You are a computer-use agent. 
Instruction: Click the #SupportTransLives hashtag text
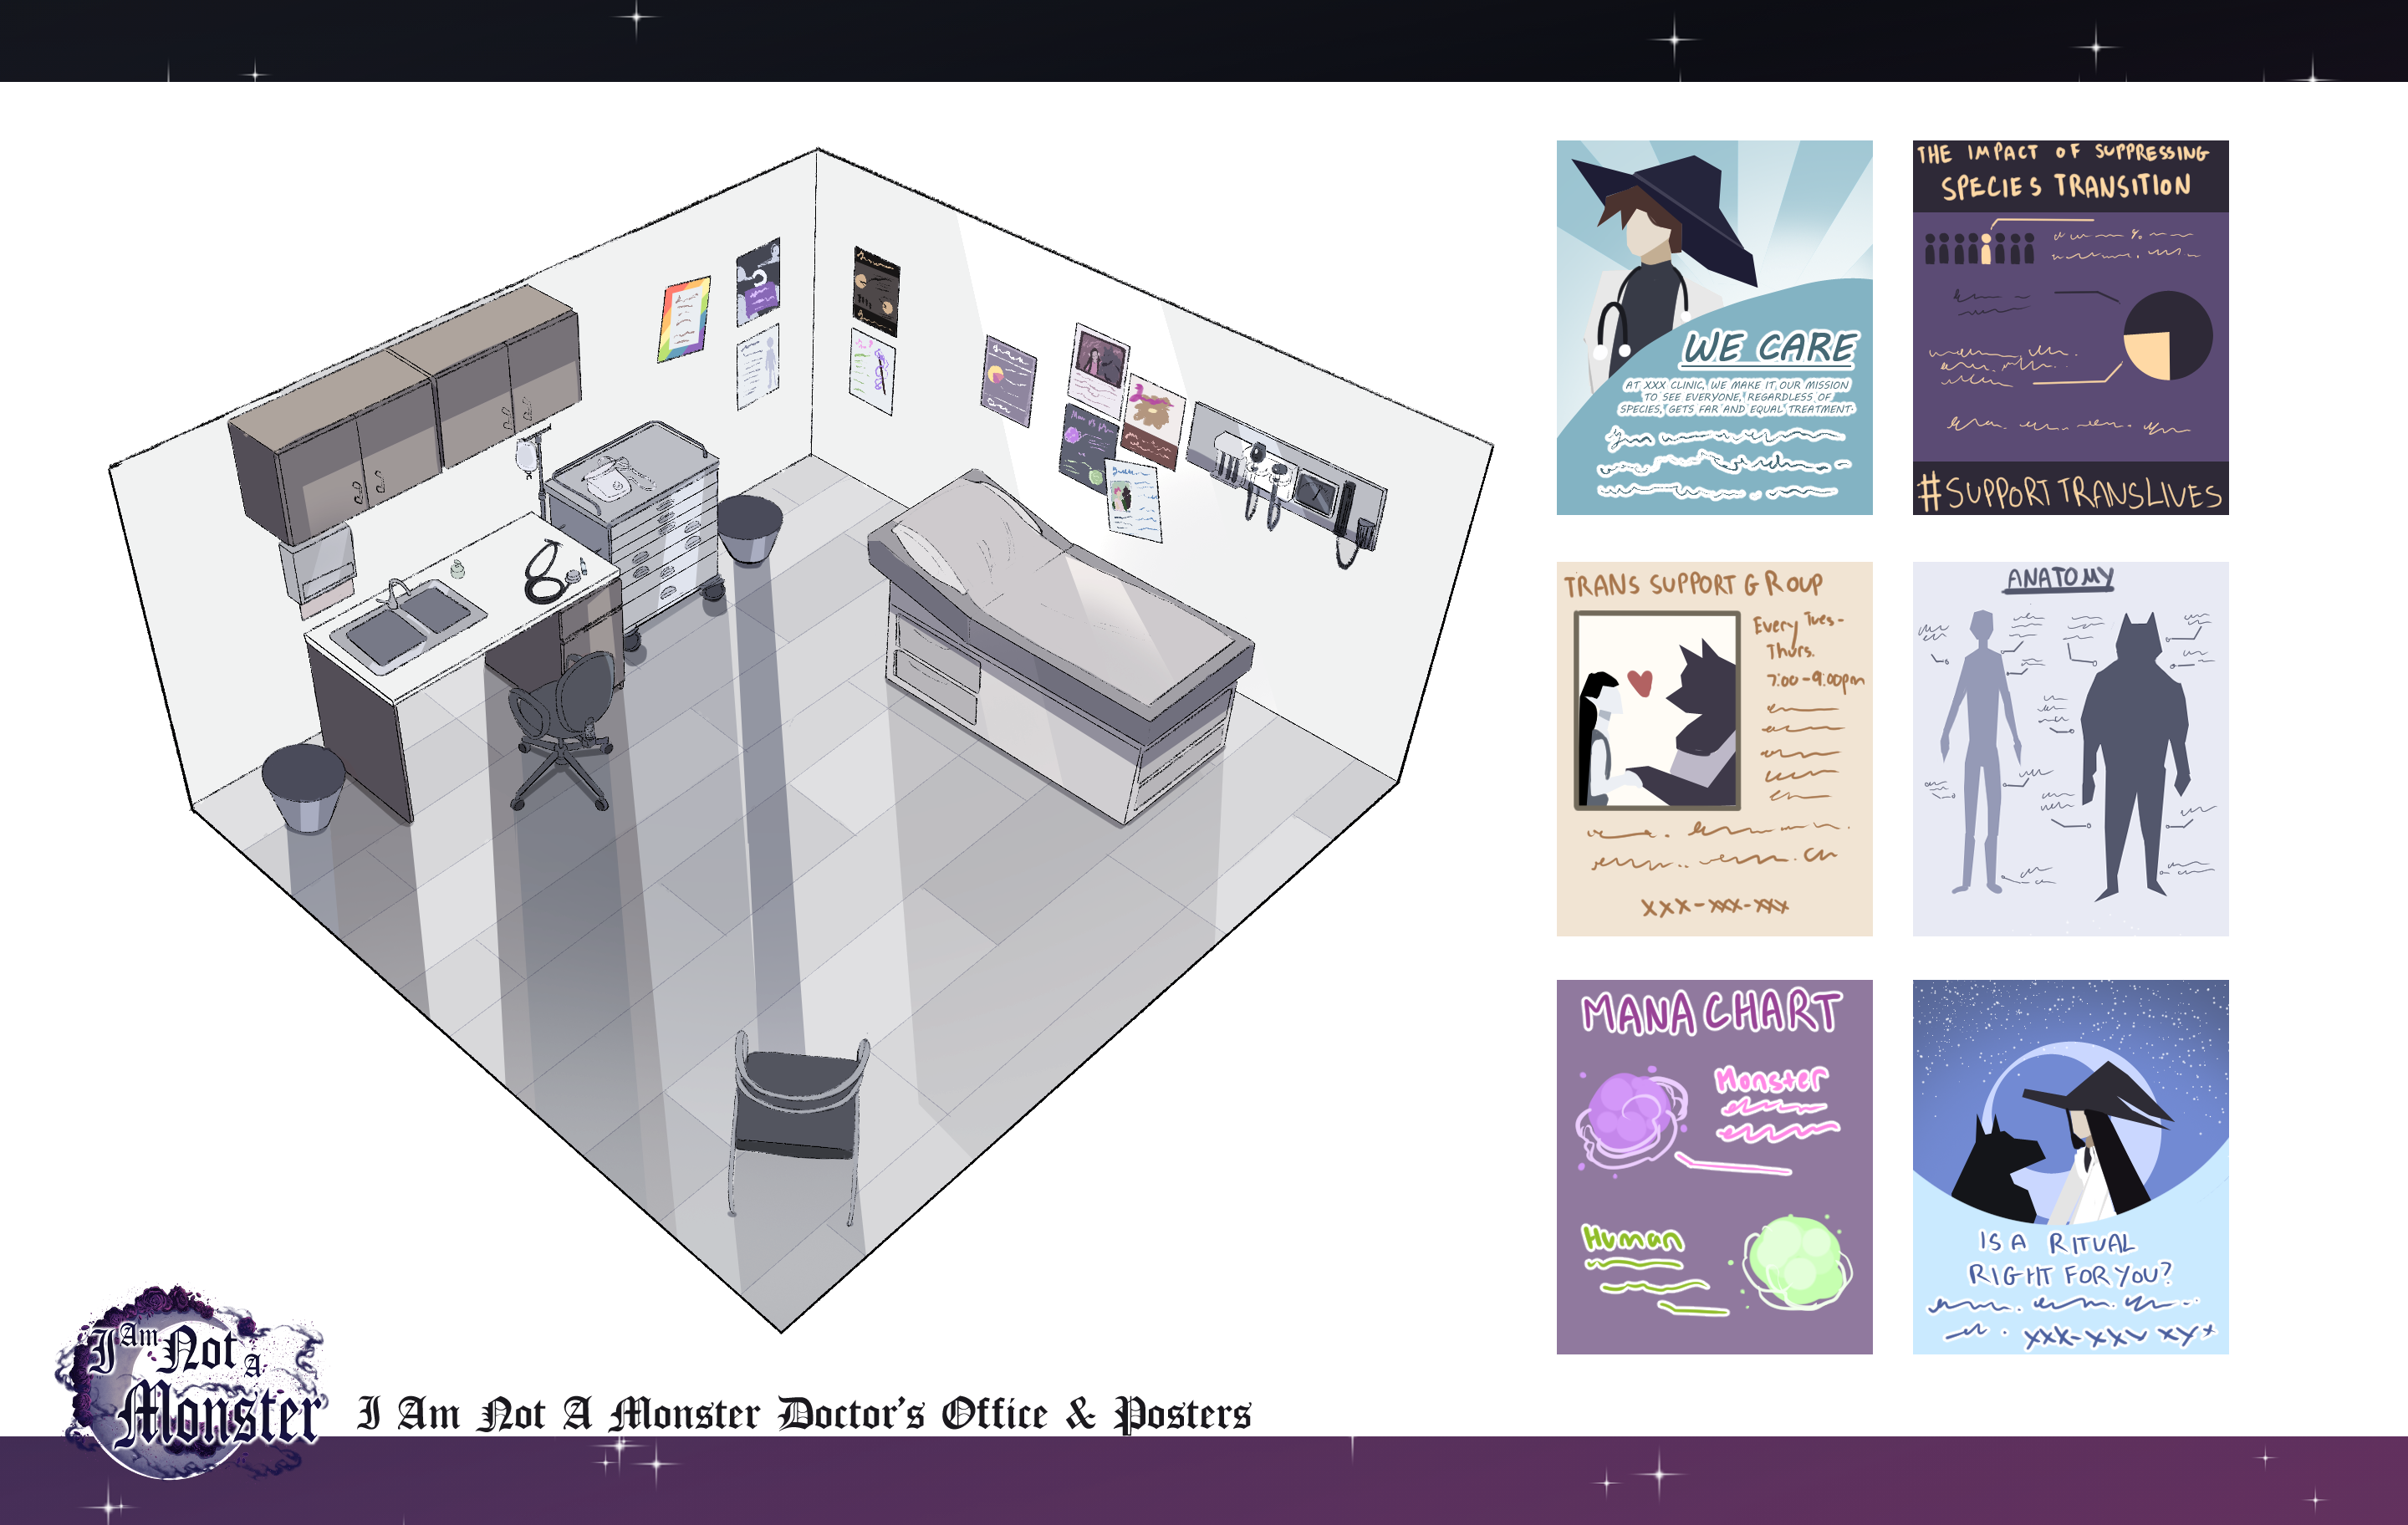pos(2070,492)
